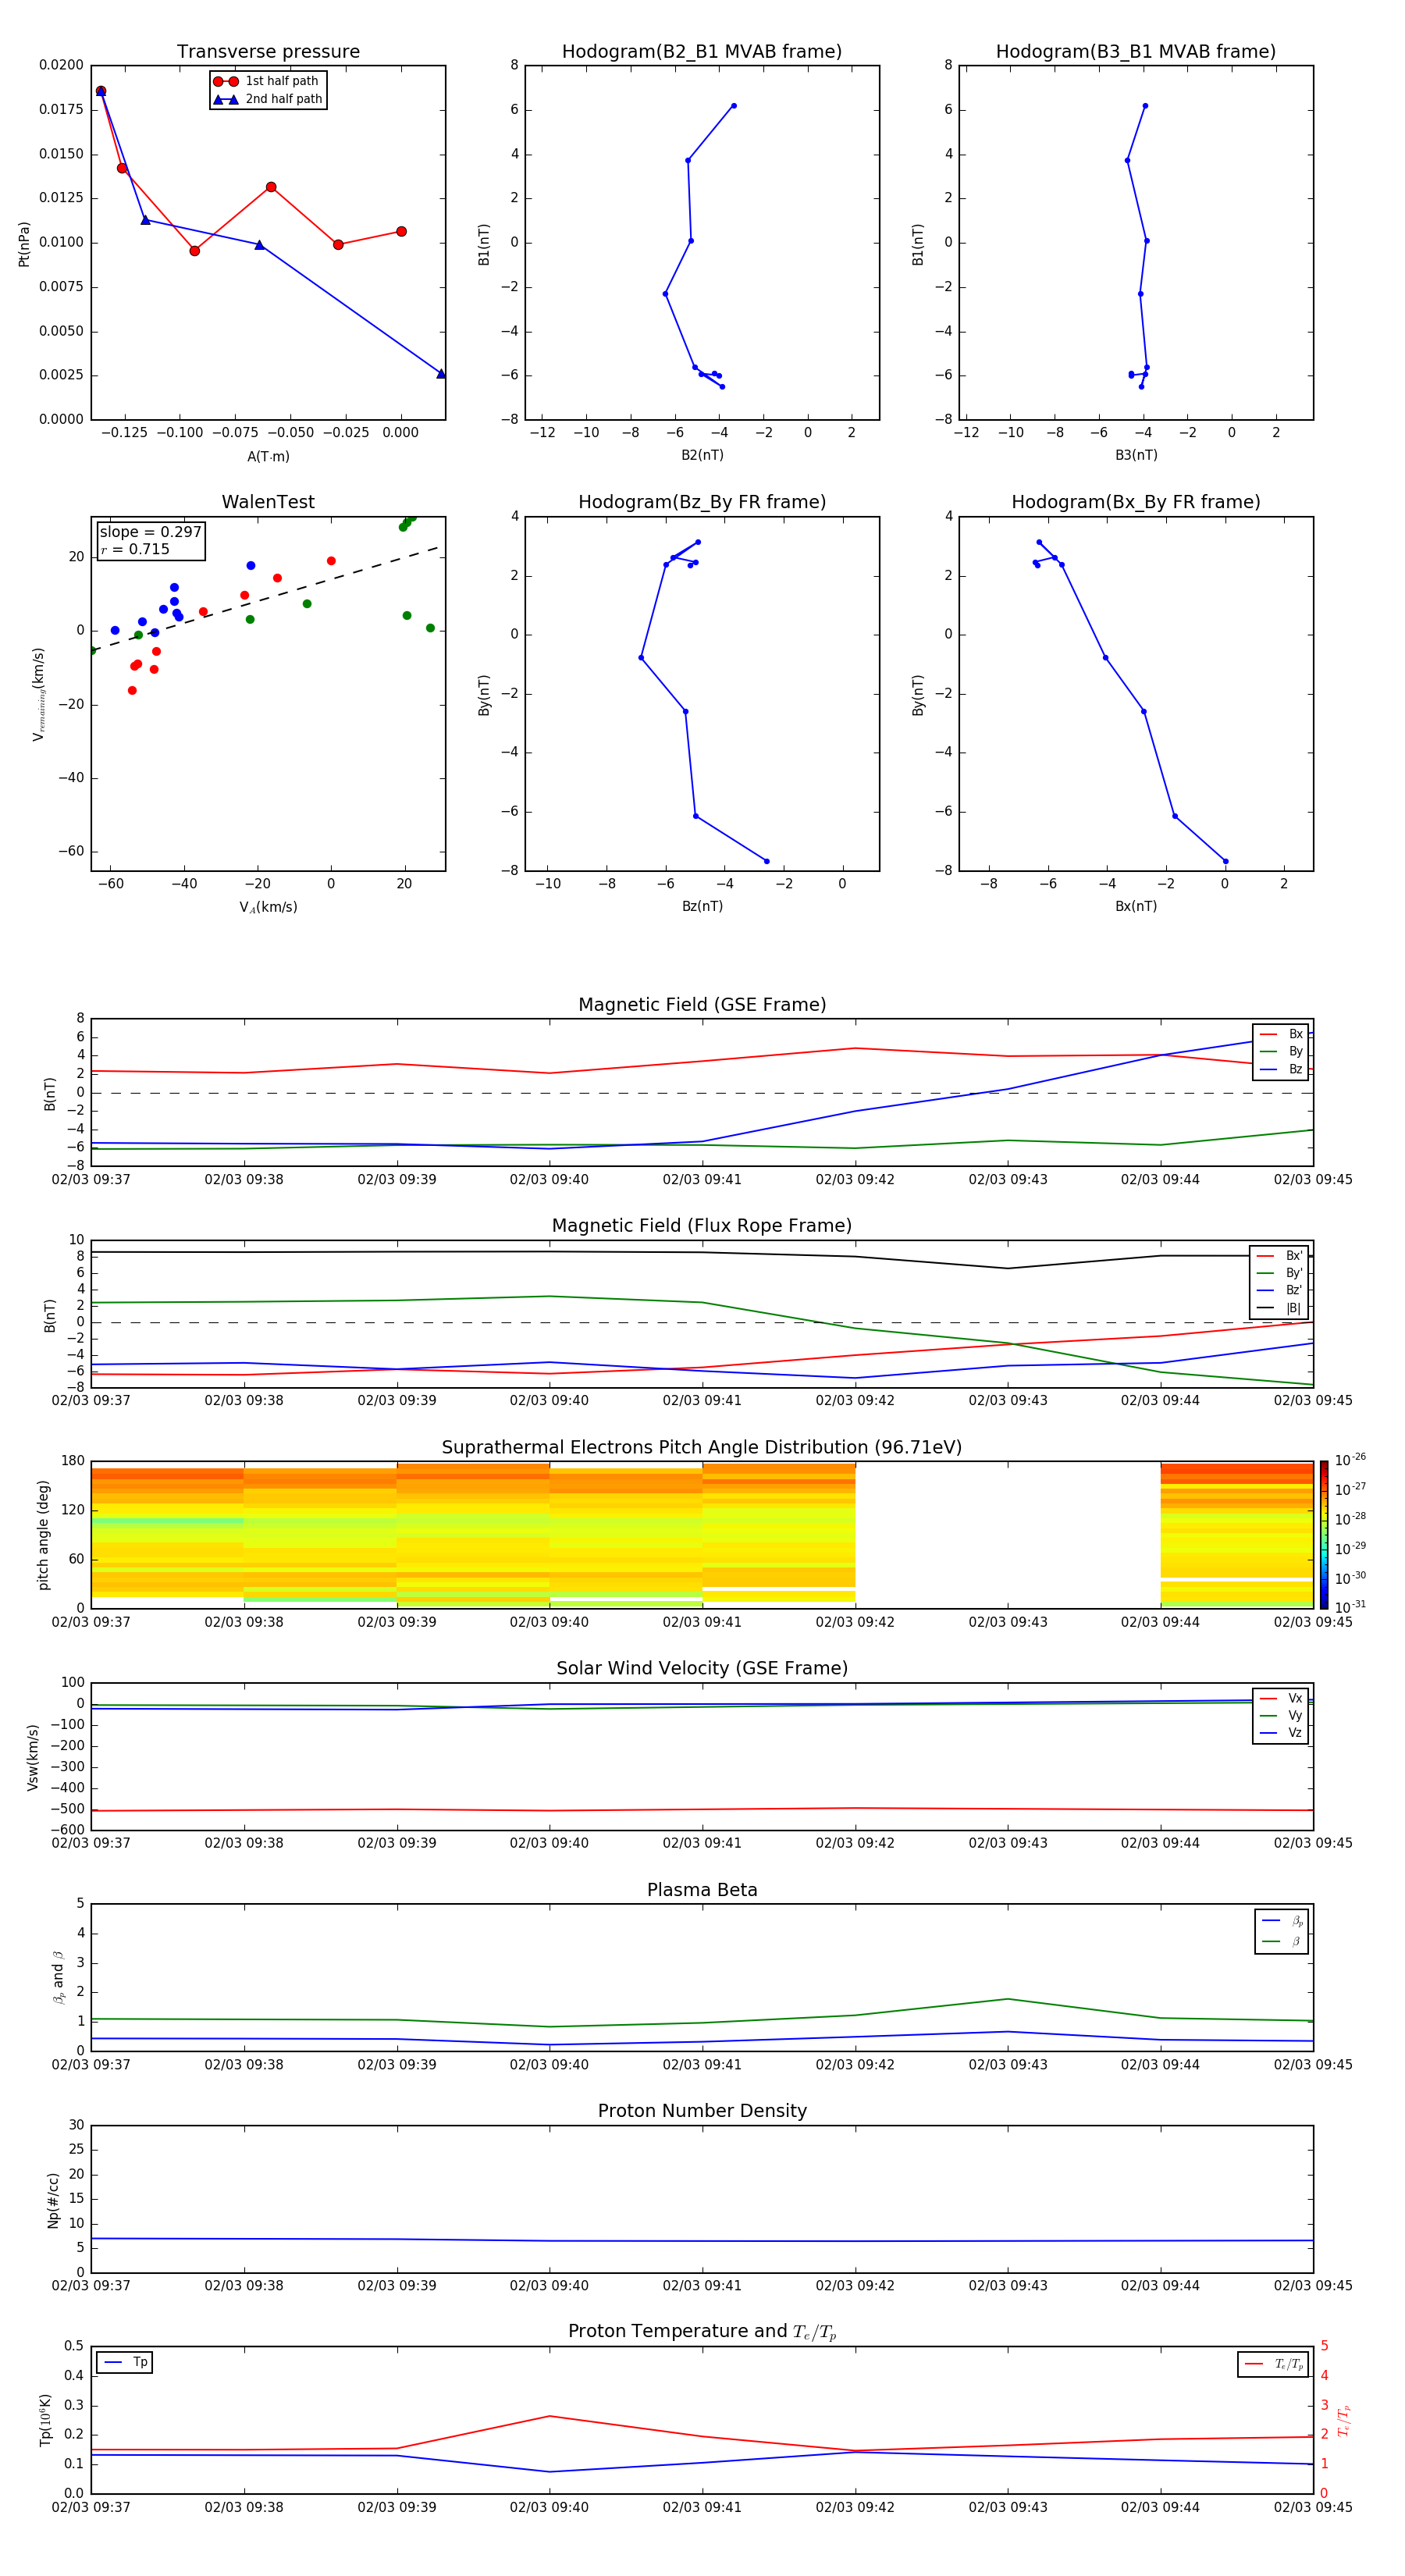Click the "A(T·m)" x-axis label
Screen dimensions: 1405x2576
click(x=268, y=457)
